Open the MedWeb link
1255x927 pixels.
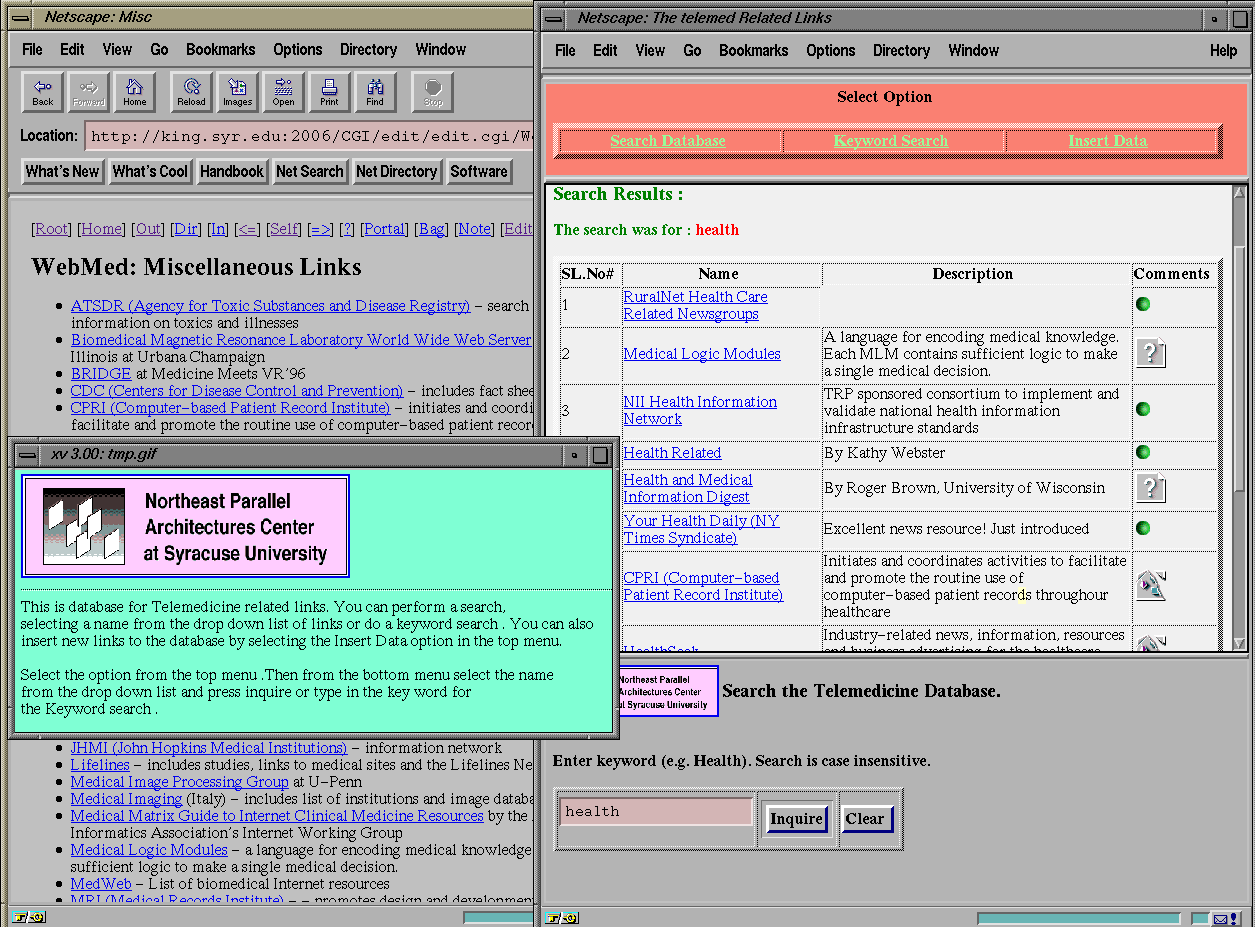coord(101,884)
